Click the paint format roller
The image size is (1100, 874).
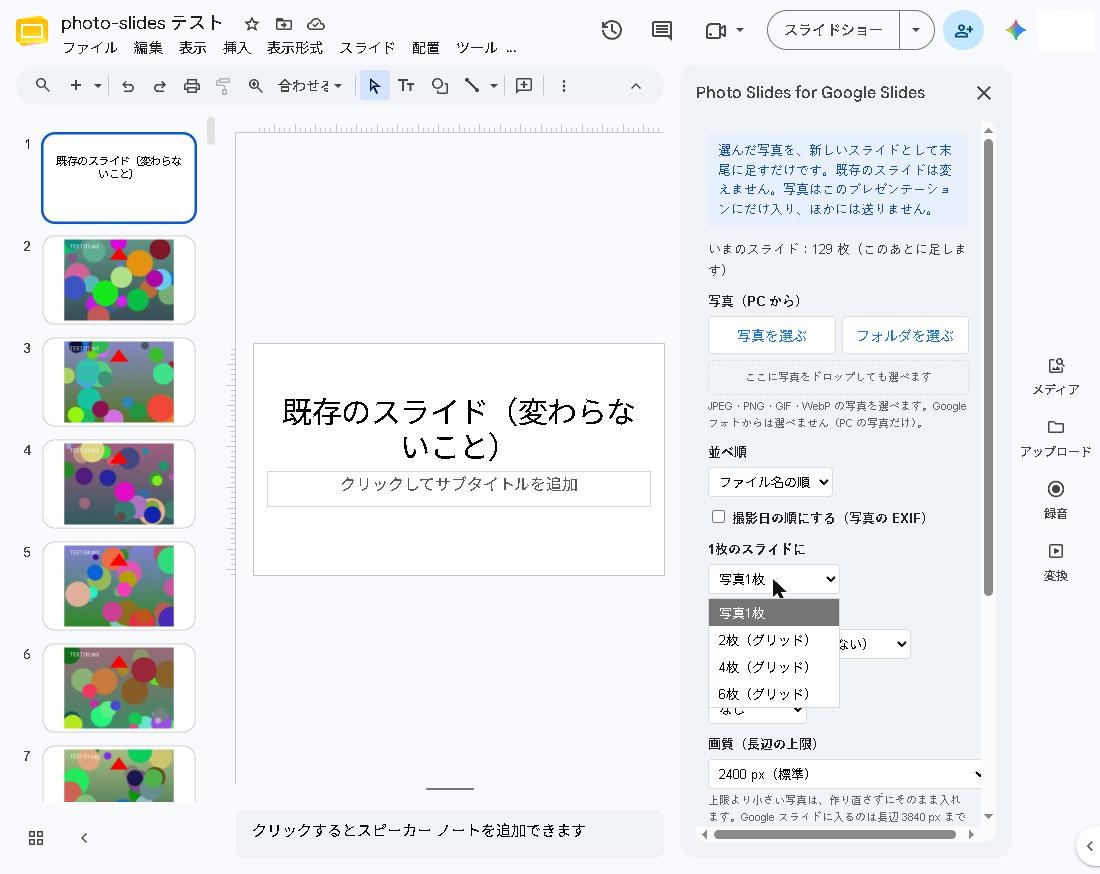(x=223, y=86)
